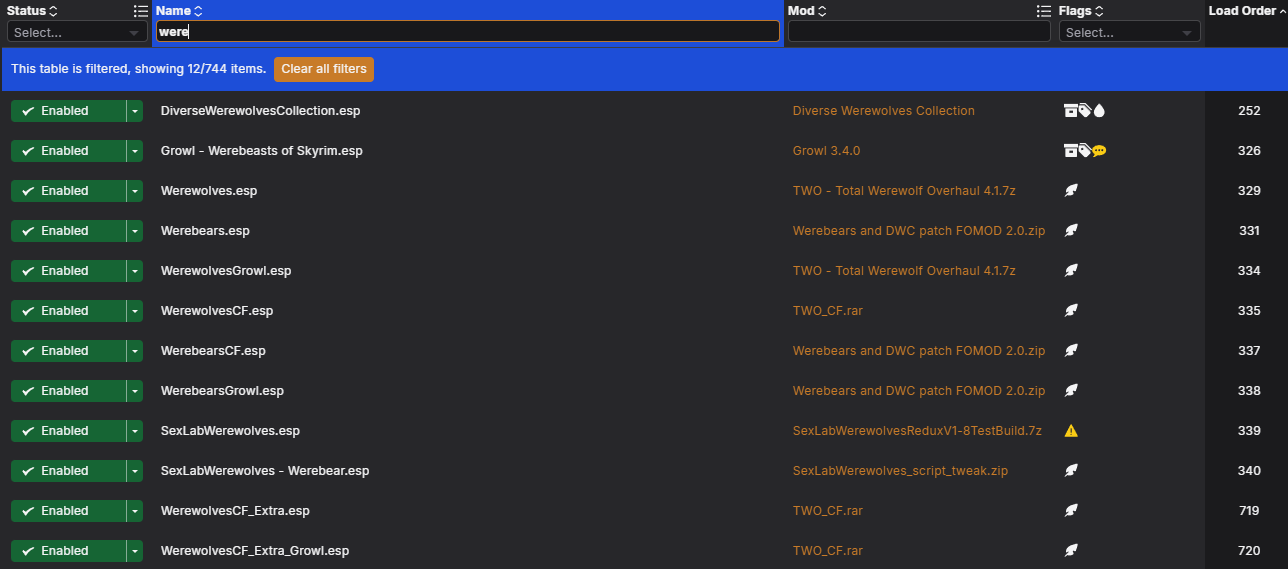This screenshot has width=1288, height=569.
Task: Click yellow message bubble icon on Growl row
Action: [x=1099, y=151]
